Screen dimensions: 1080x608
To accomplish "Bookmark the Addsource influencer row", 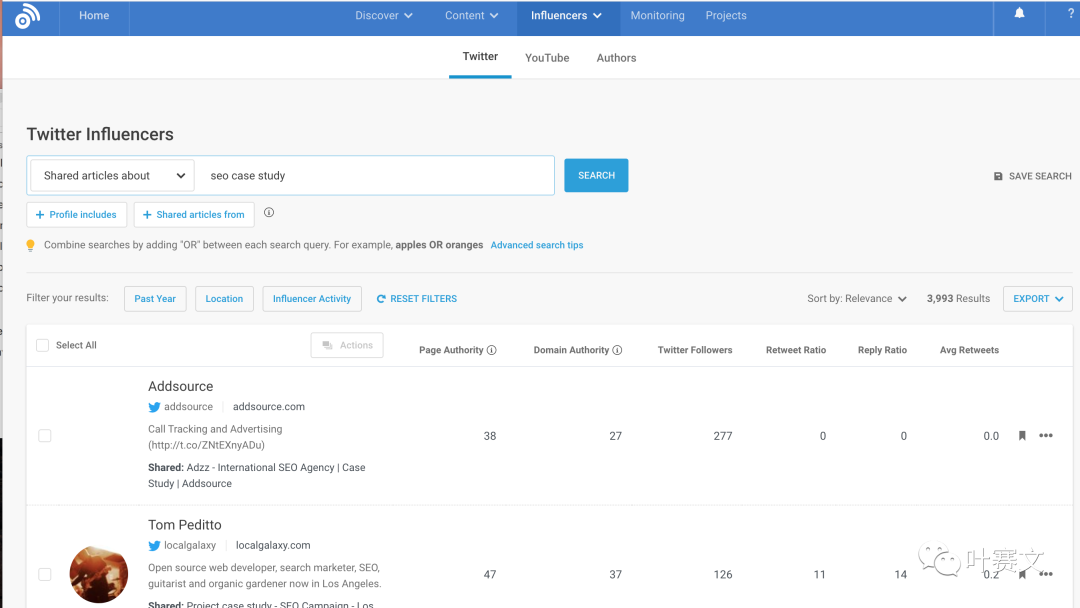I will click(1022, 435).
